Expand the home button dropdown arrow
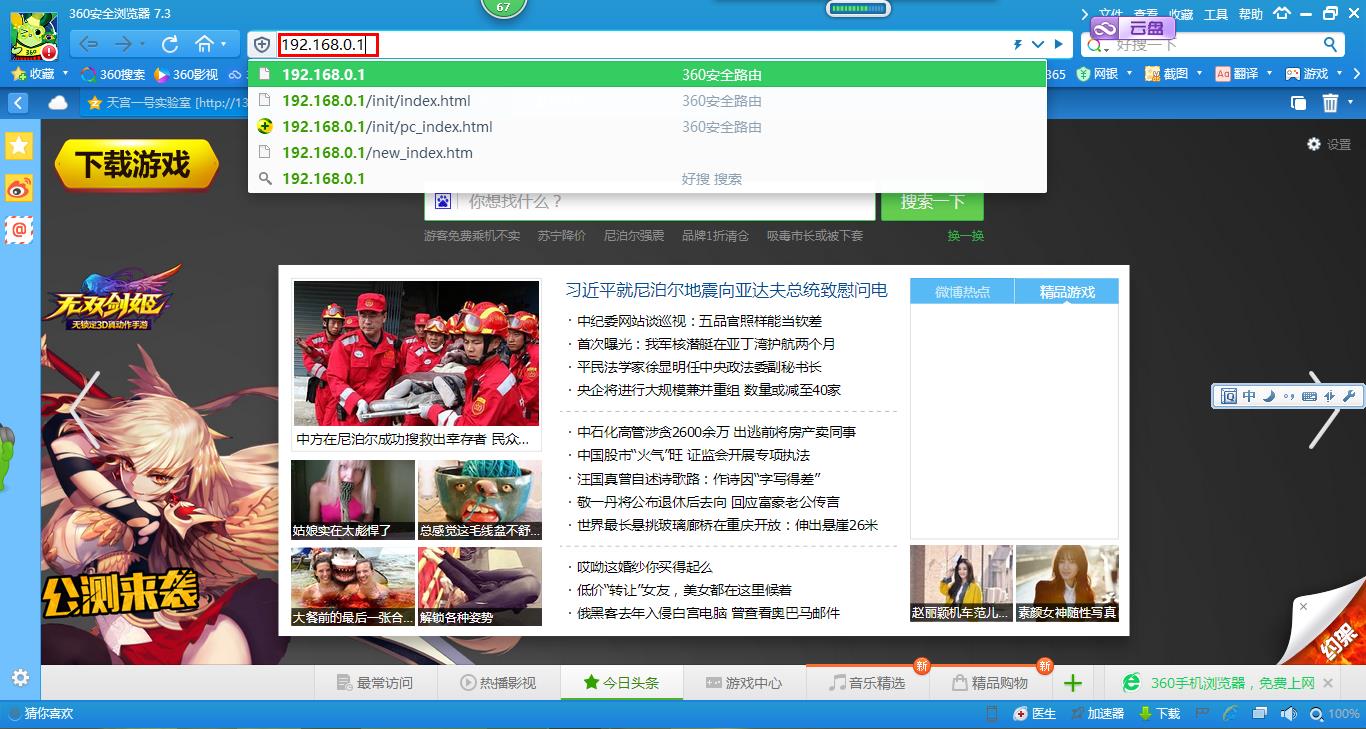1366x729 pixels. (x=225, y=44)
